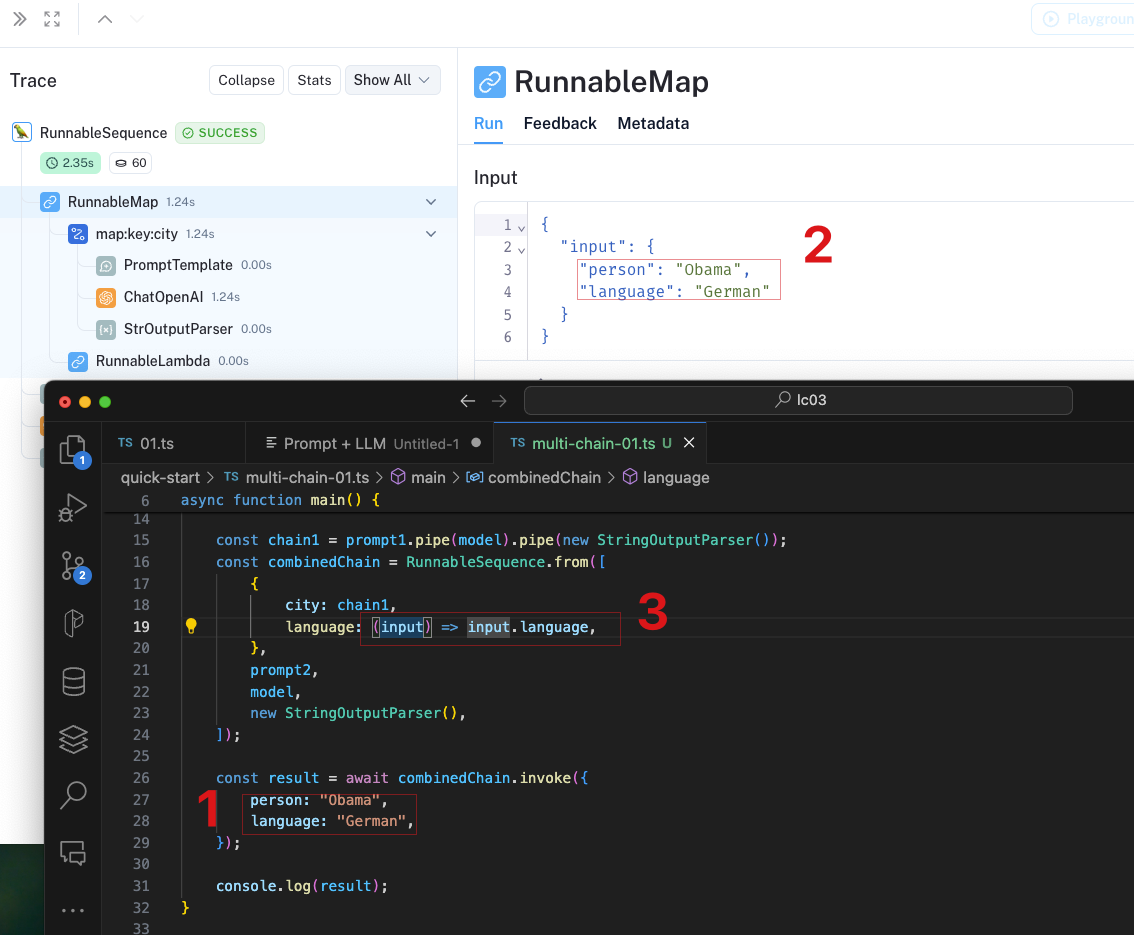Select RunnableMap trace row
The image size is (1134, 935).
229,202
